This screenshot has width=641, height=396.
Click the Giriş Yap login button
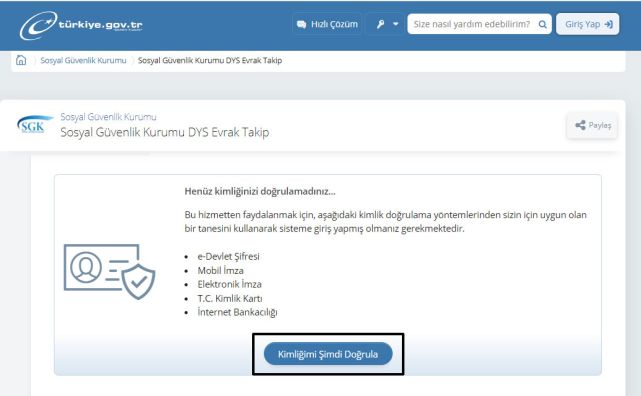point(588,24)
